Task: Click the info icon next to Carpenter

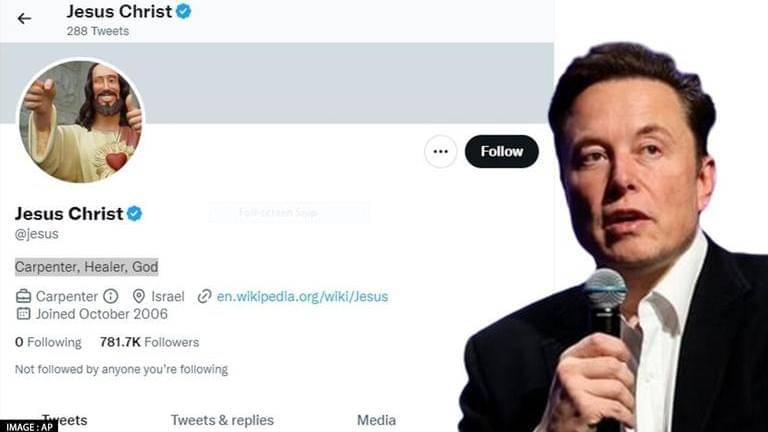Action: click(111, 296)
